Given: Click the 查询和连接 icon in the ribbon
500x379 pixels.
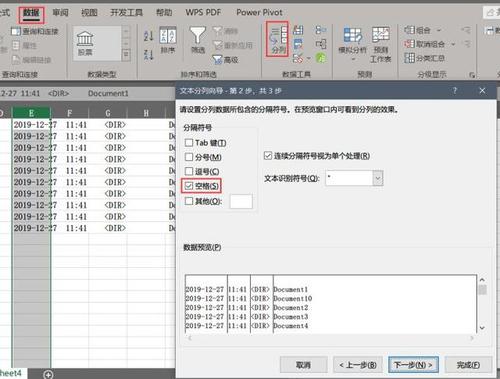Looking at the screenshot, I should 16,31.
